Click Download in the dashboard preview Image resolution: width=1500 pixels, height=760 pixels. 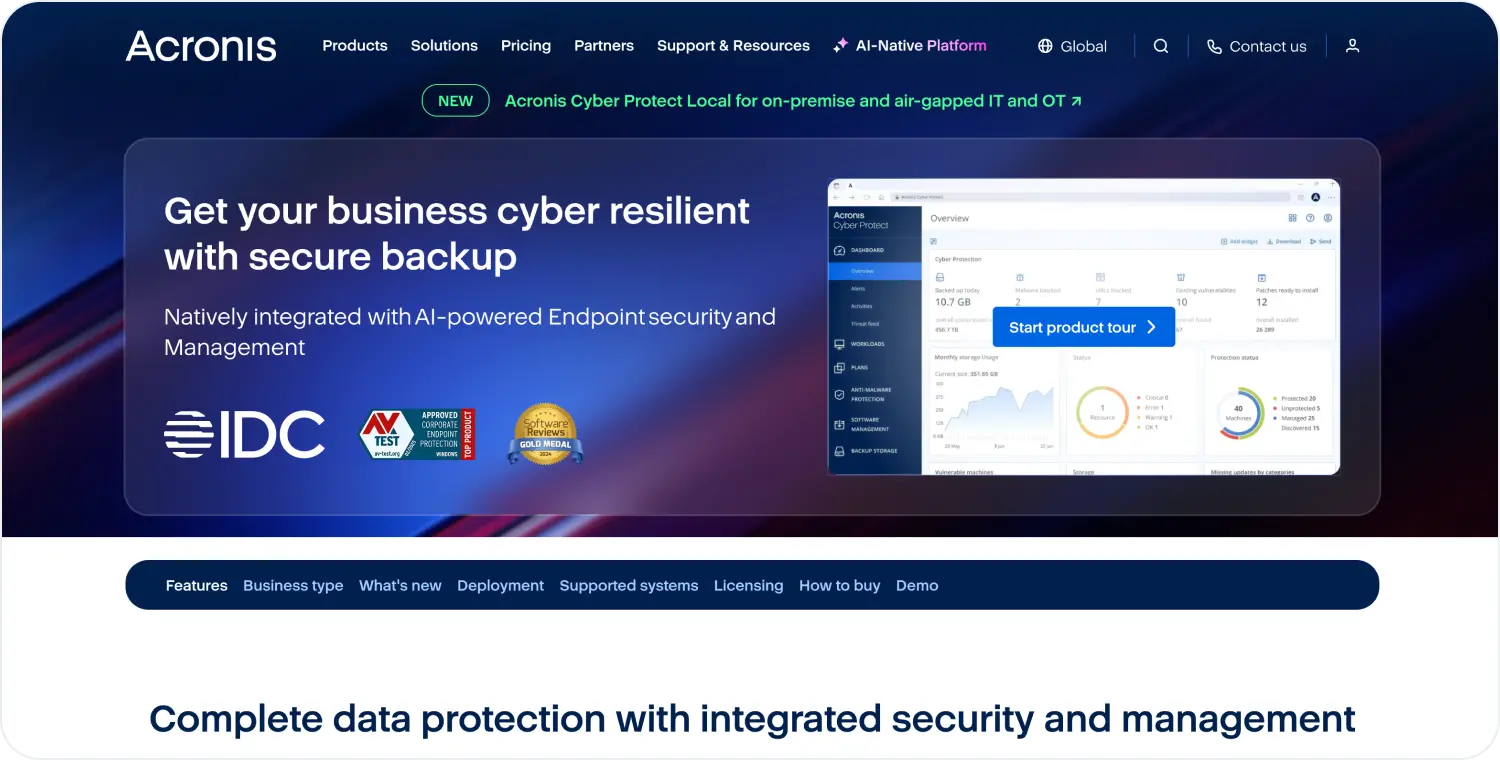[x=1284, y=242]
